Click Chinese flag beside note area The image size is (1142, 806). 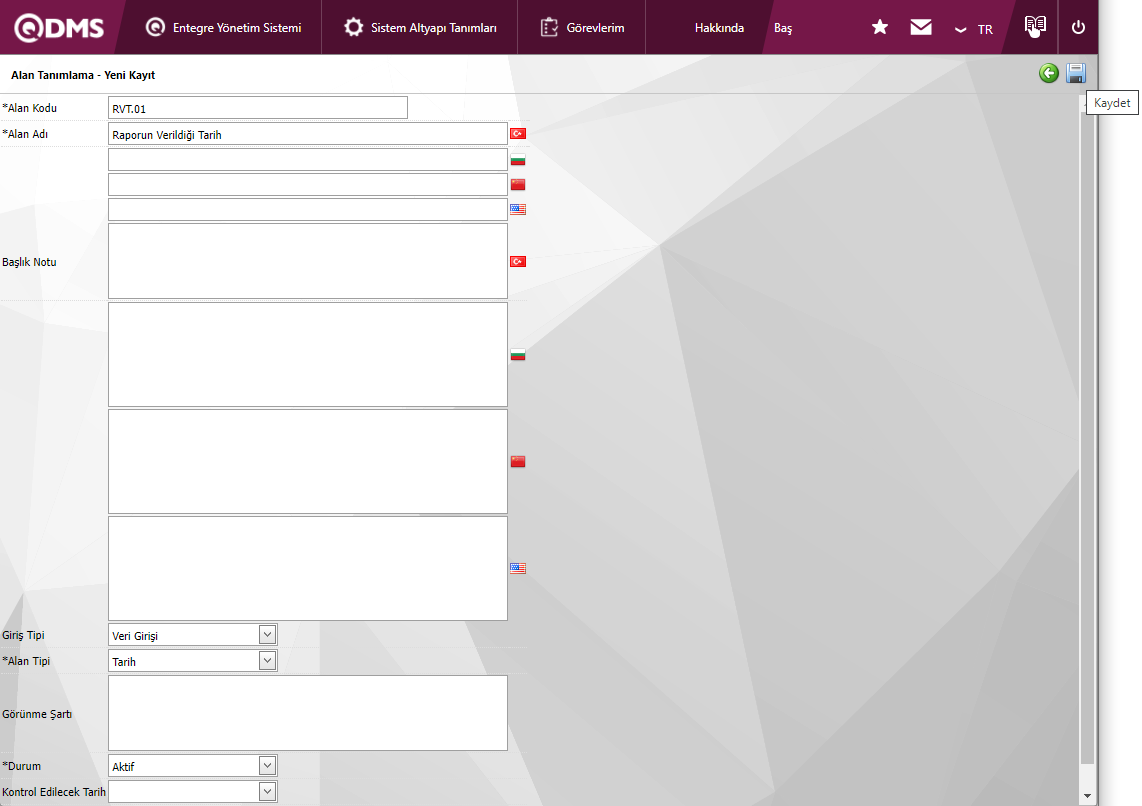coord(518,462)
